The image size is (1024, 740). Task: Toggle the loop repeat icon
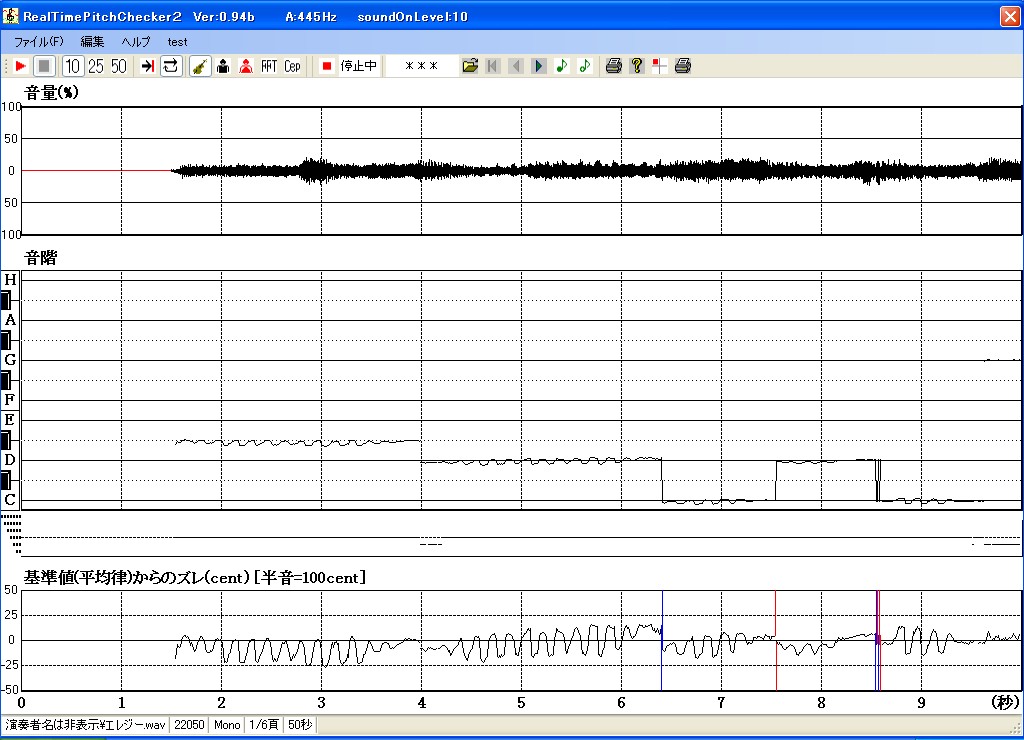(170, 66)
